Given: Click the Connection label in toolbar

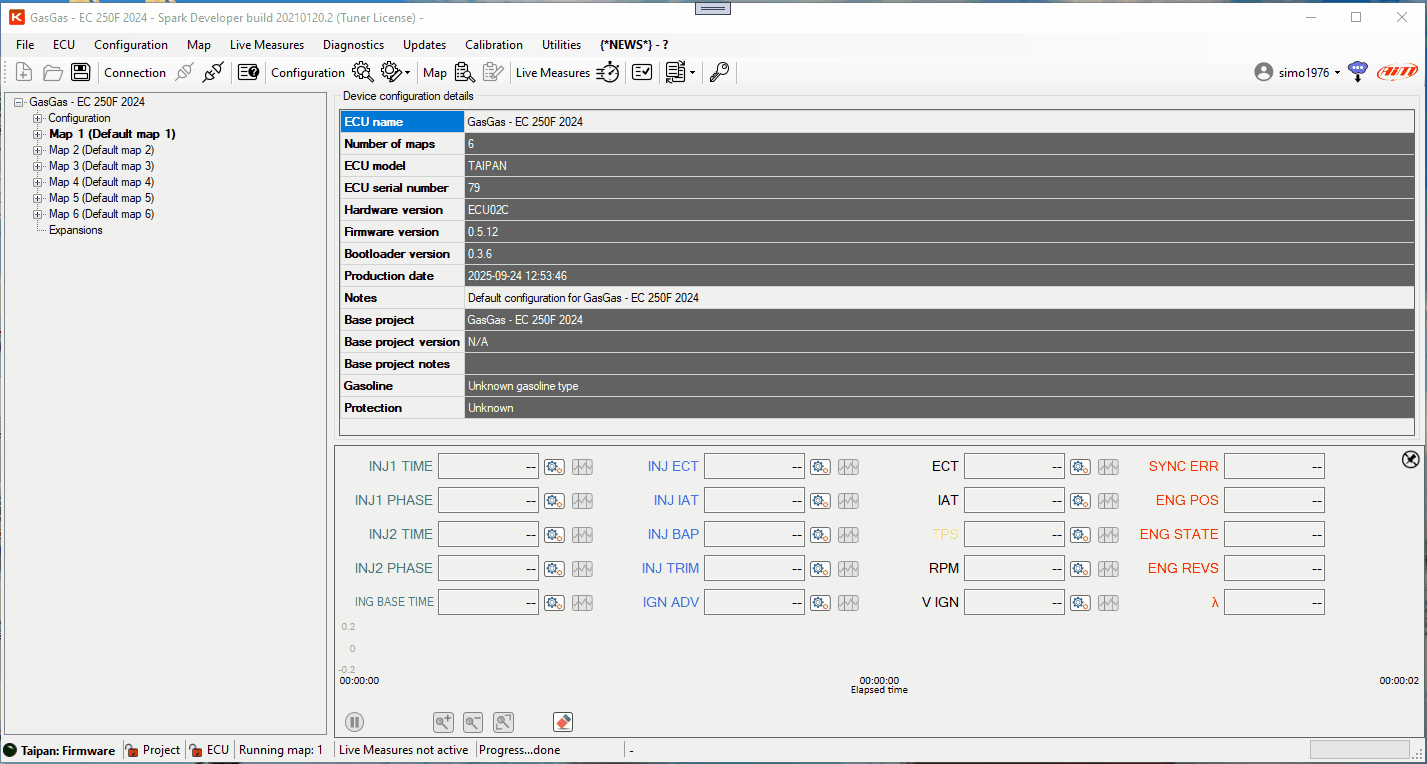Looking at the screenshot, I should pos(135,72).
